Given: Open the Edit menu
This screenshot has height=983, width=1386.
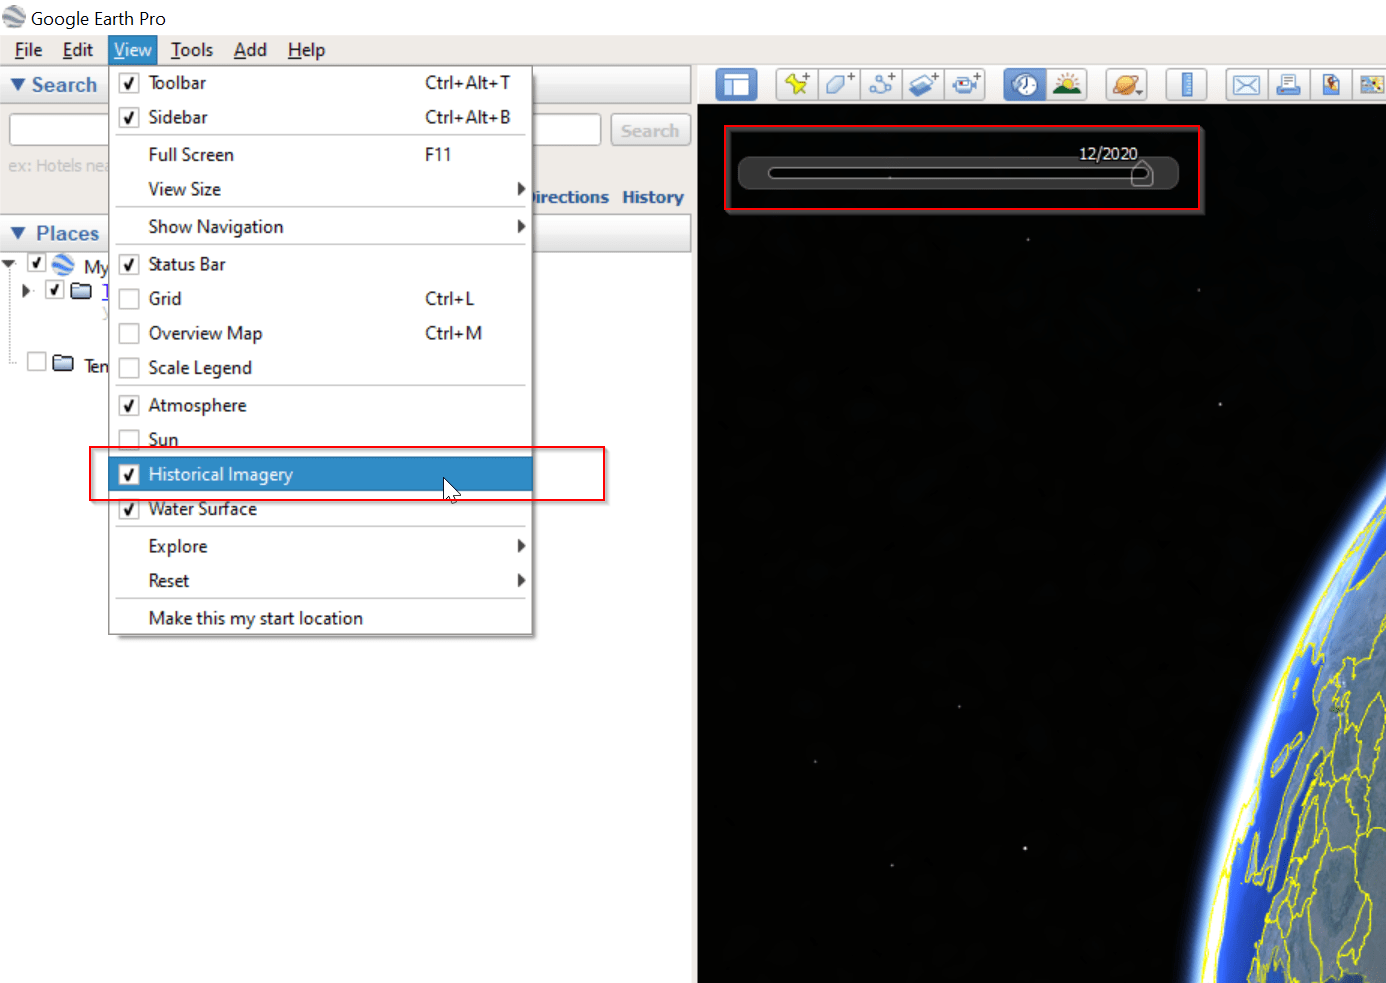Looking at the screenshot, I should pos(77,50).
